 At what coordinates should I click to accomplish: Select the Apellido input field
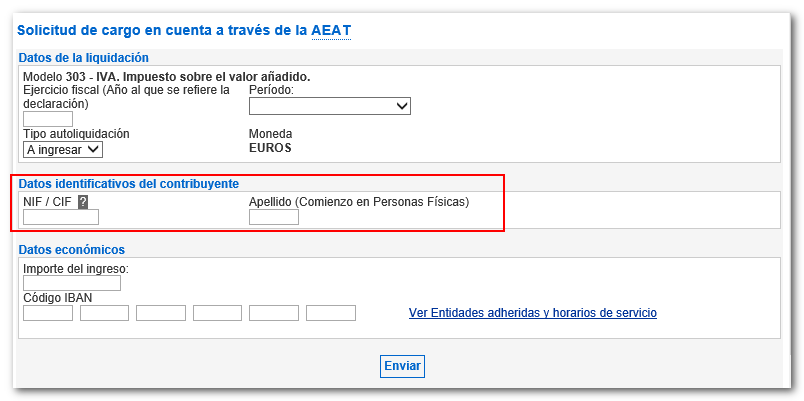click(x=273, y=217)
